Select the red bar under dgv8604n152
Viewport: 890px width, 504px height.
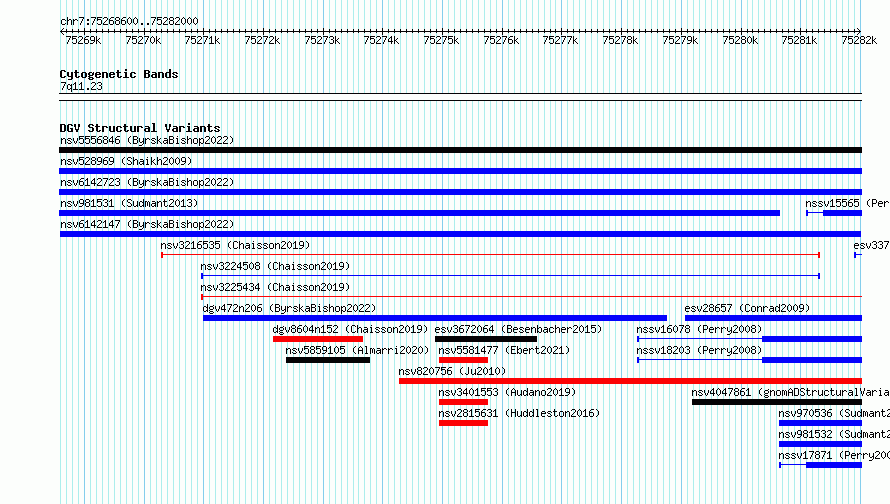point(318,339)
